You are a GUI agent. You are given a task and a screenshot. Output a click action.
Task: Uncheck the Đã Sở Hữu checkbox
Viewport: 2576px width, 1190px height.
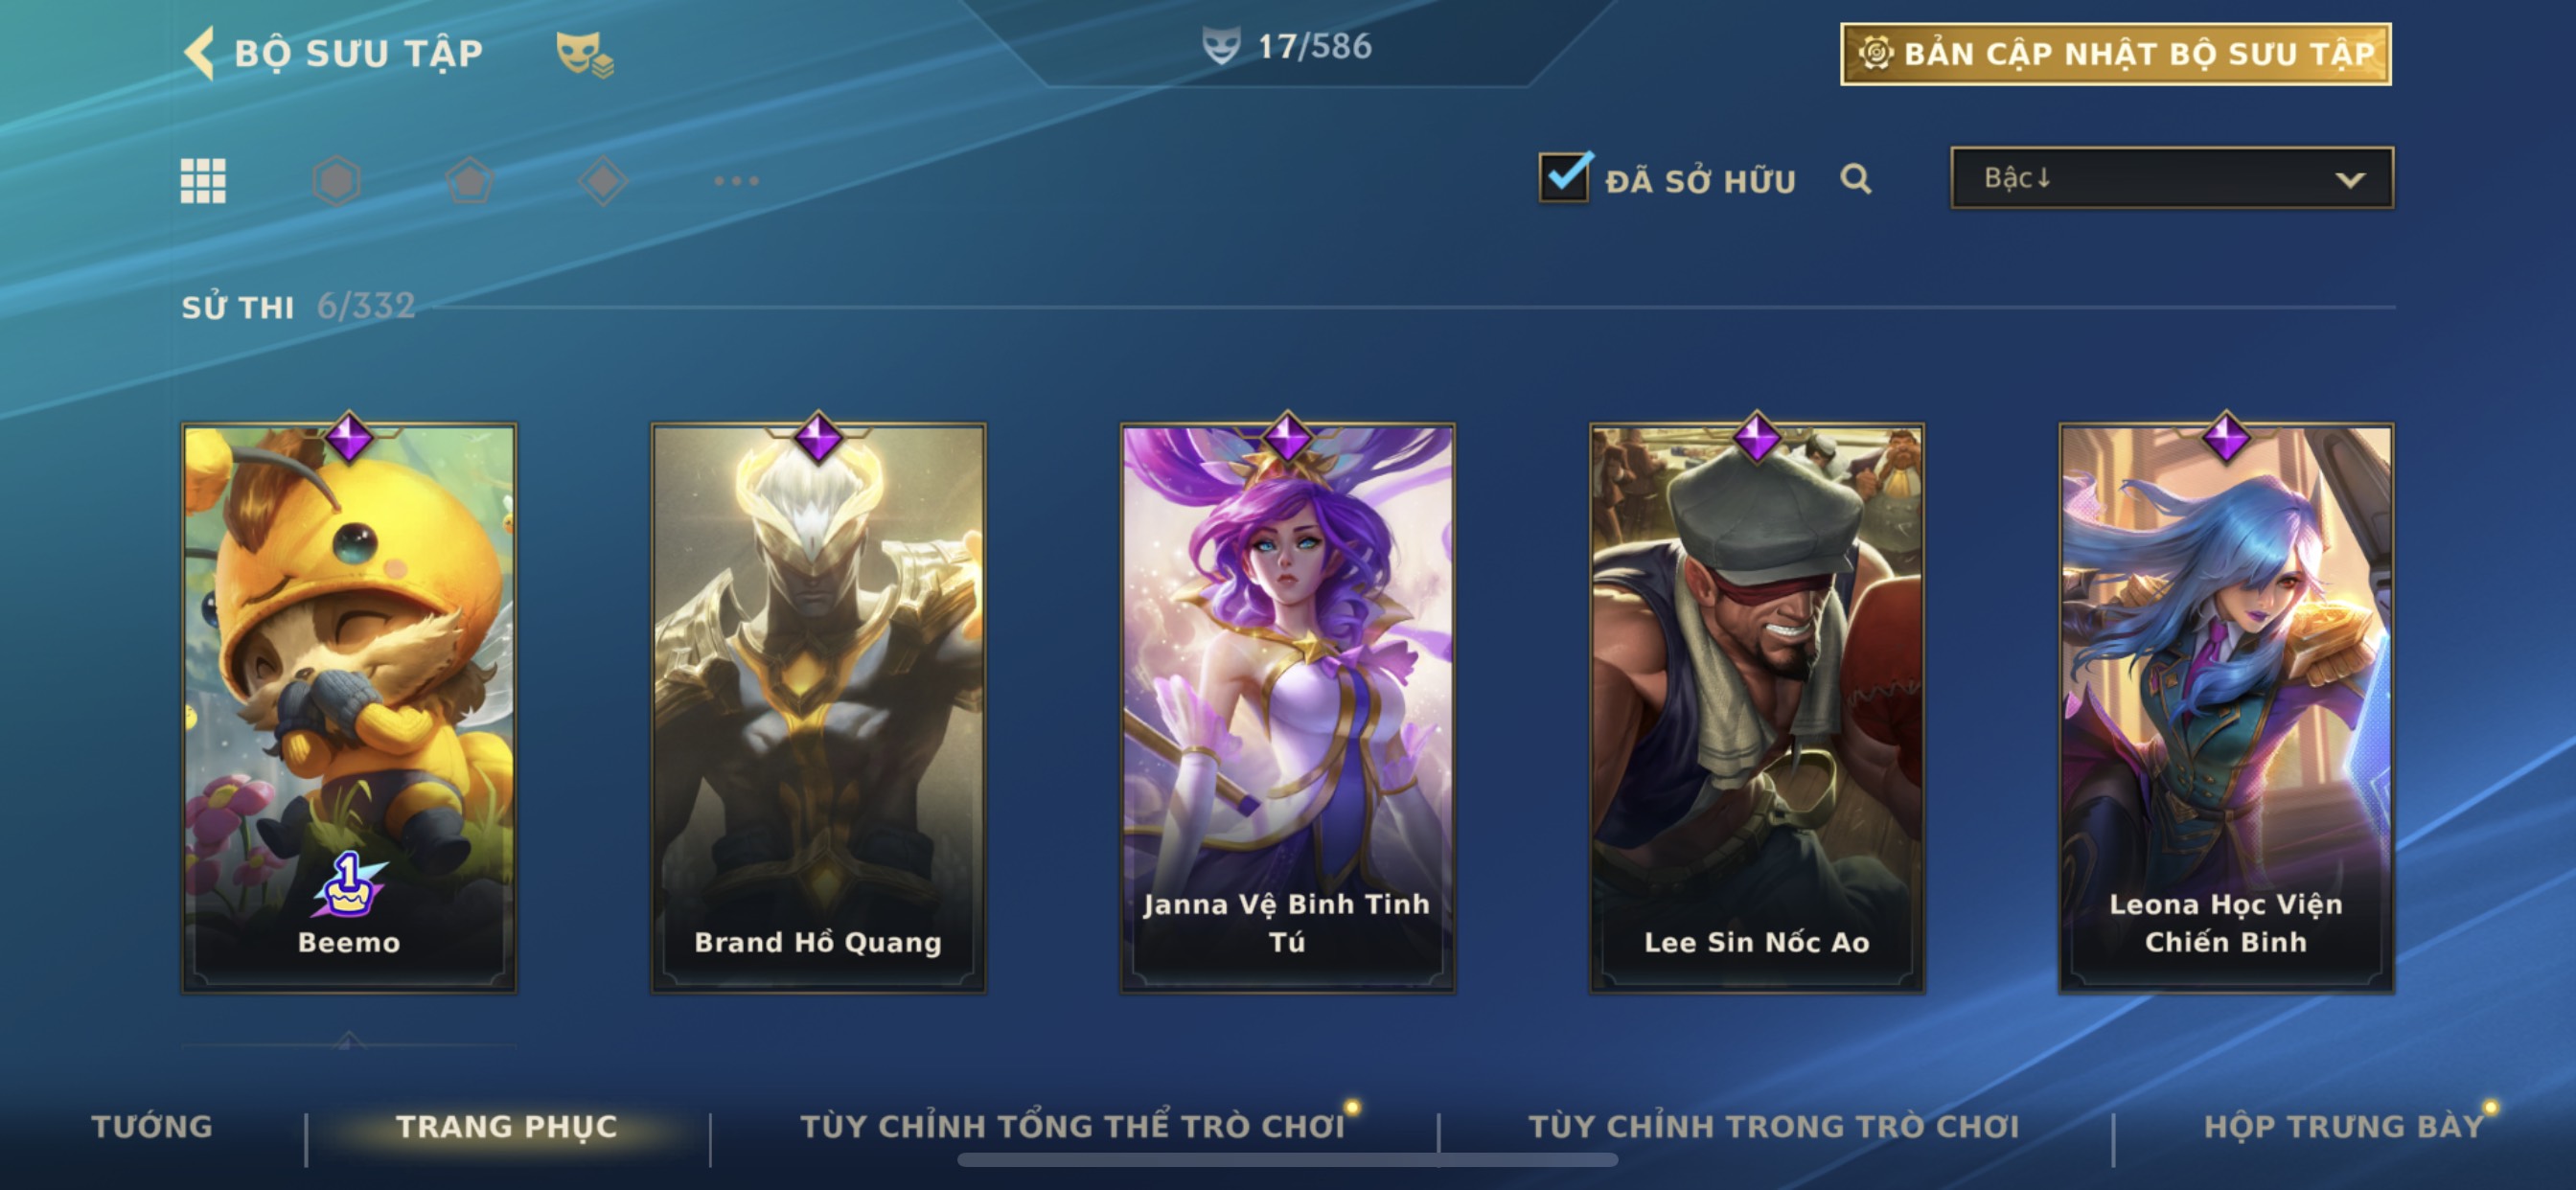1564,177
